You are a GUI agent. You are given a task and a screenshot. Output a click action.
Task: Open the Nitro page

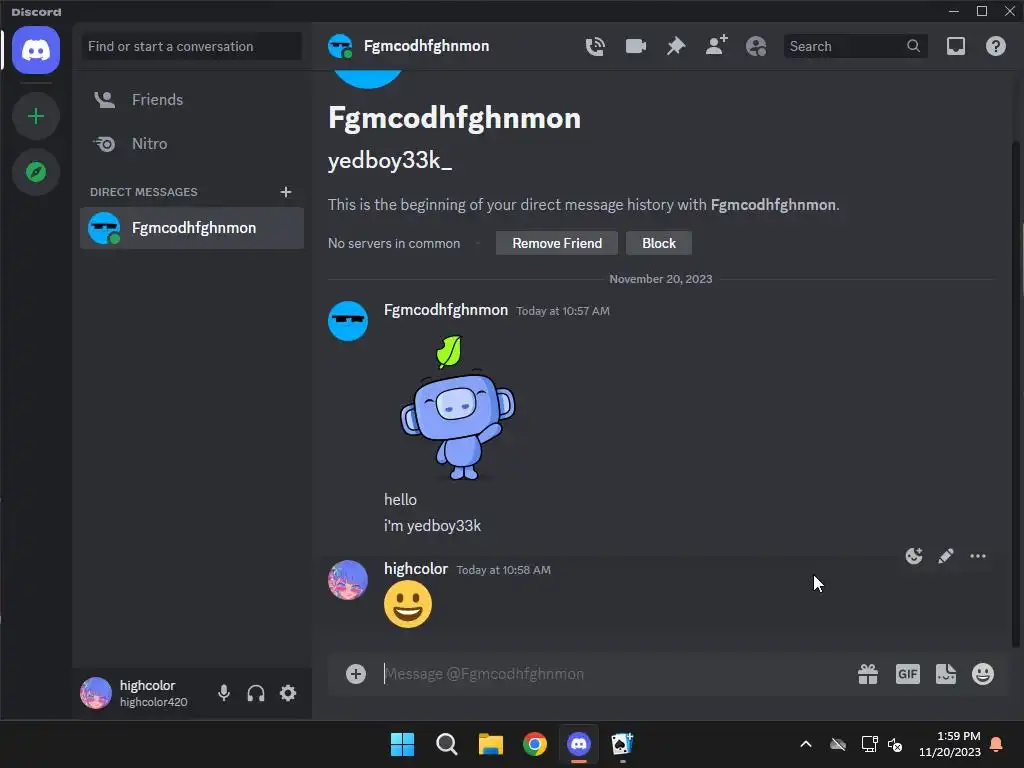click(x=192, y=144)
